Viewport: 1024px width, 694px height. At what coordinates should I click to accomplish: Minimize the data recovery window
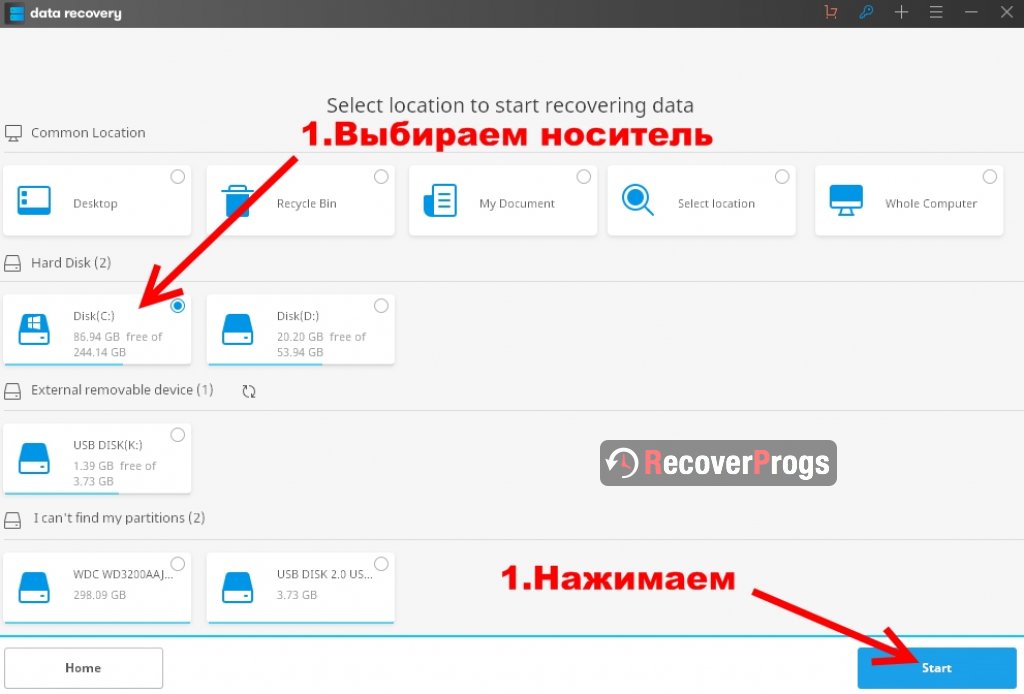tap(971, 12)
